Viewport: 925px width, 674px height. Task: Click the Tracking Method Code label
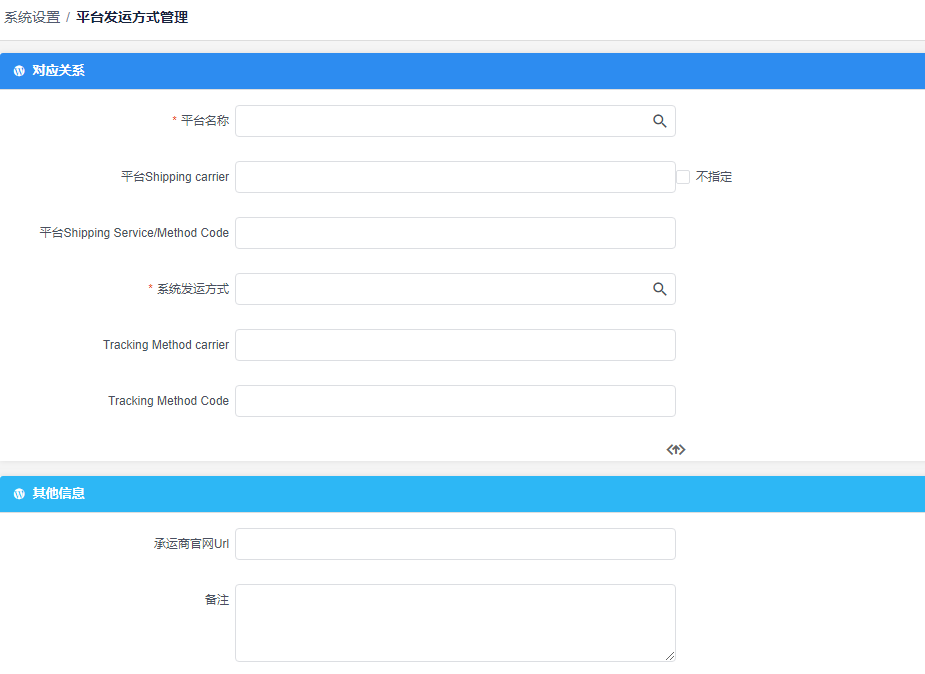tap(168, 401)
